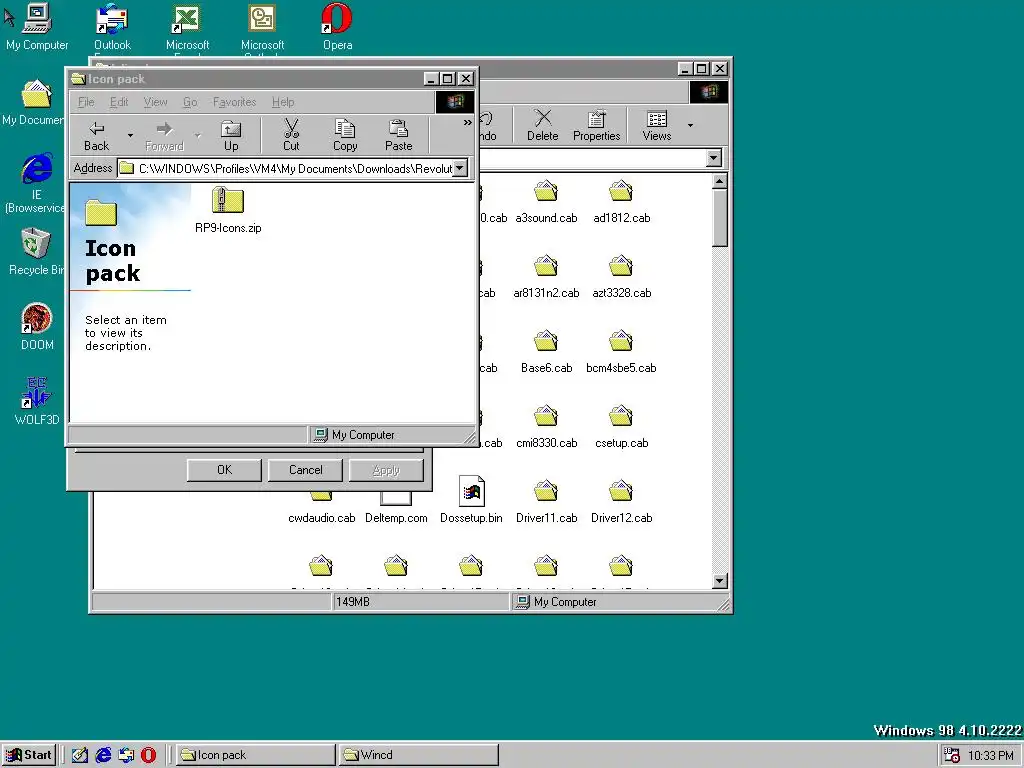Select the azt3328.cab file
1024x768 pixels.
621,278
